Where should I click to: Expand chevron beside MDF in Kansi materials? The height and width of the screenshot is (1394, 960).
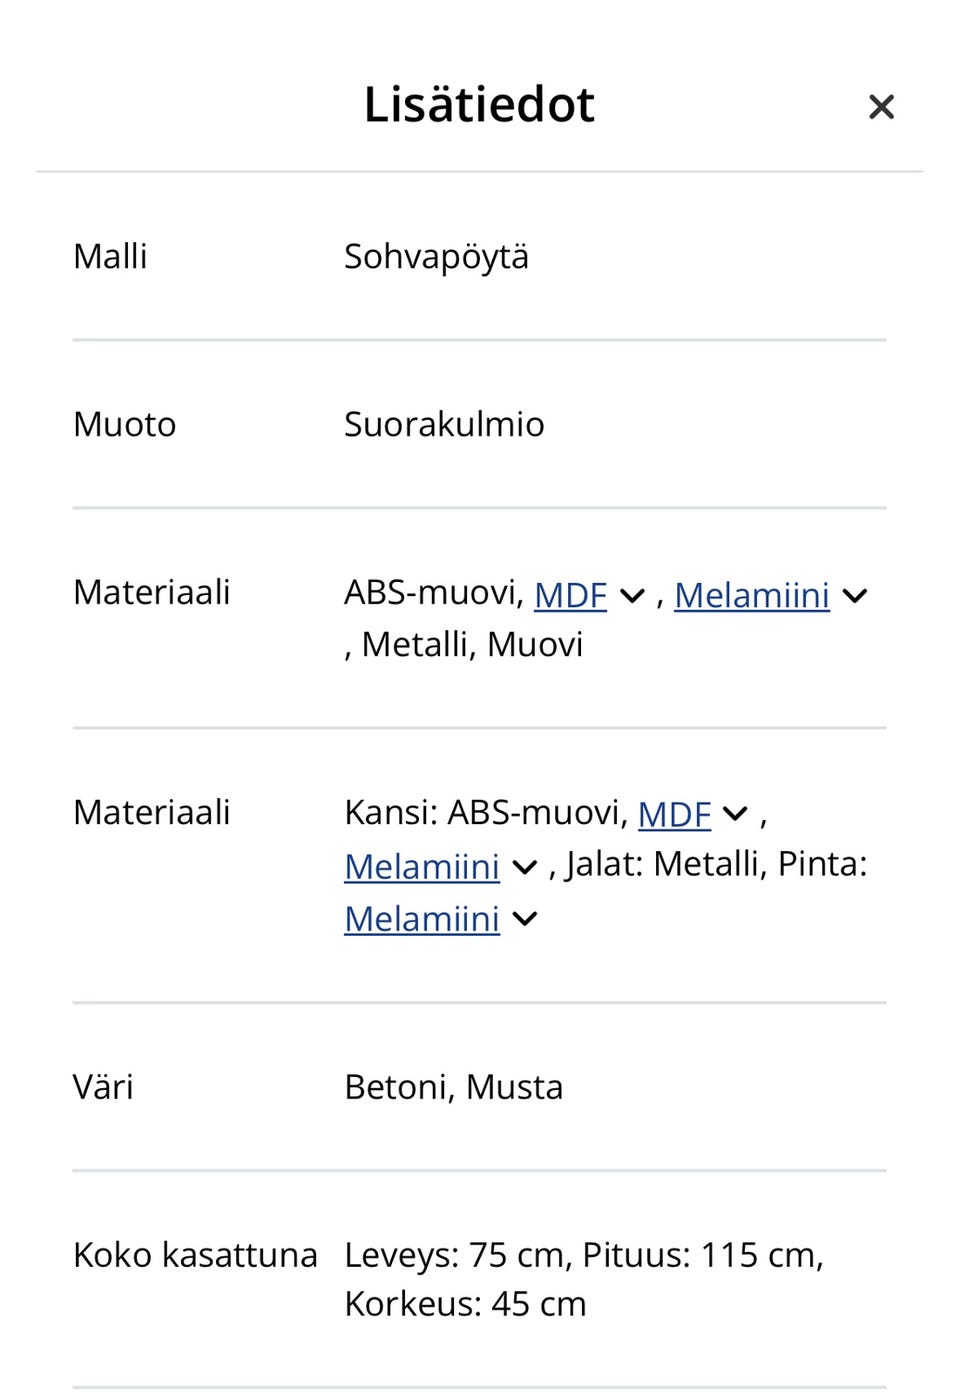click(x=735, y=814)
